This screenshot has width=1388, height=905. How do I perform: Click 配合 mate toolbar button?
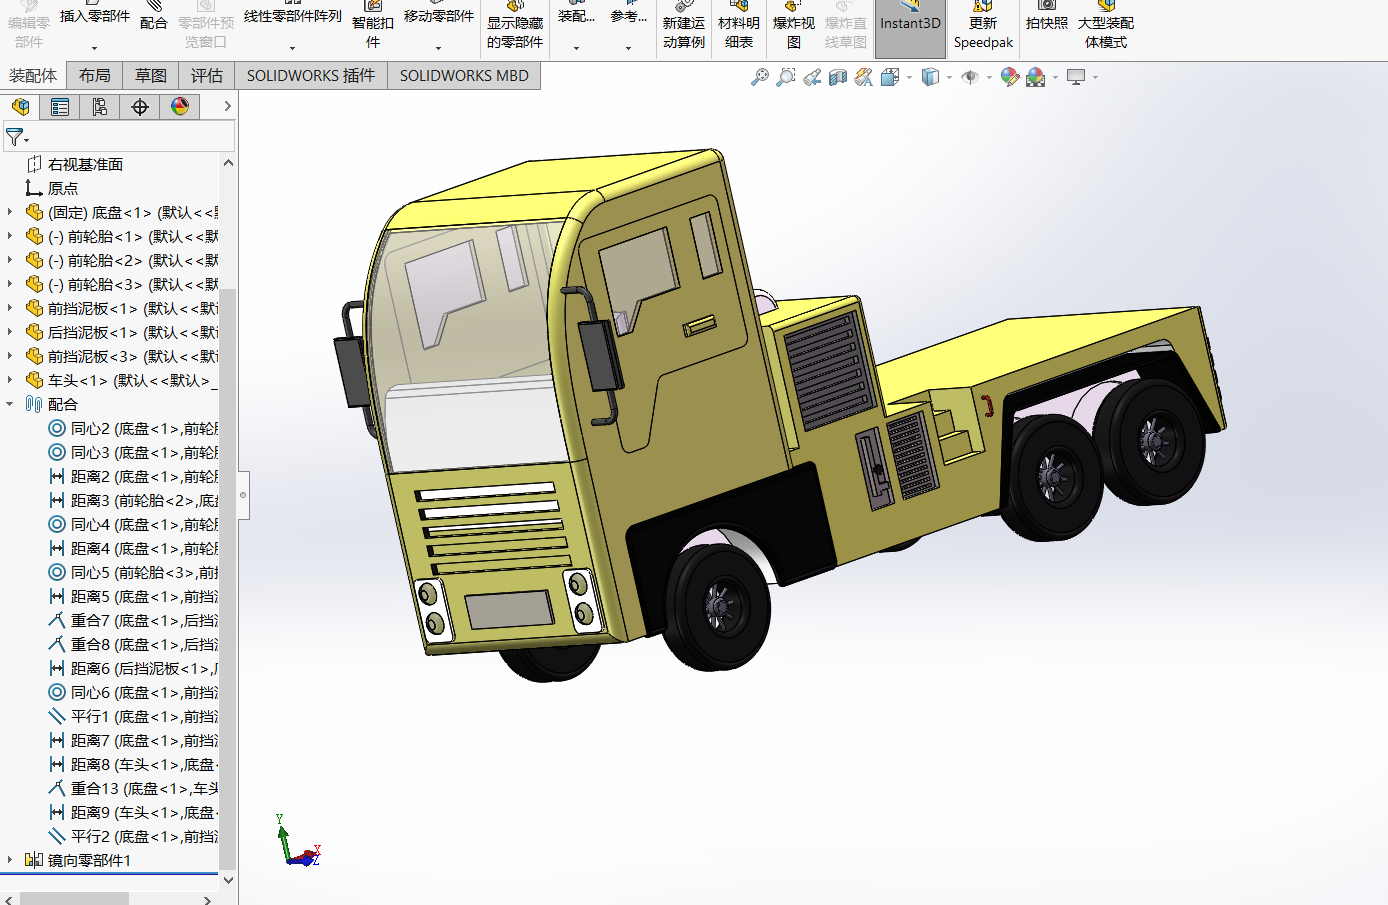[x=154, y=17]
